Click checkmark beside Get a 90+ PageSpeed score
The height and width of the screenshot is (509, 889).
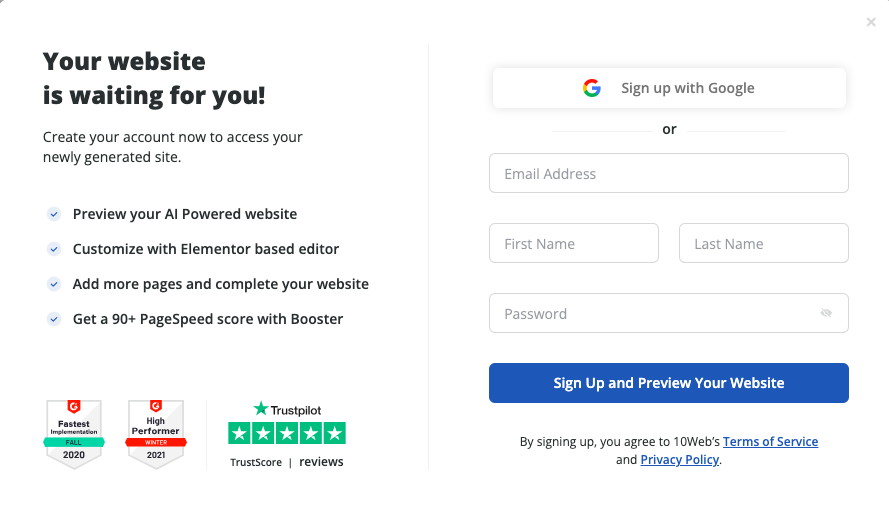click(54, 319)
